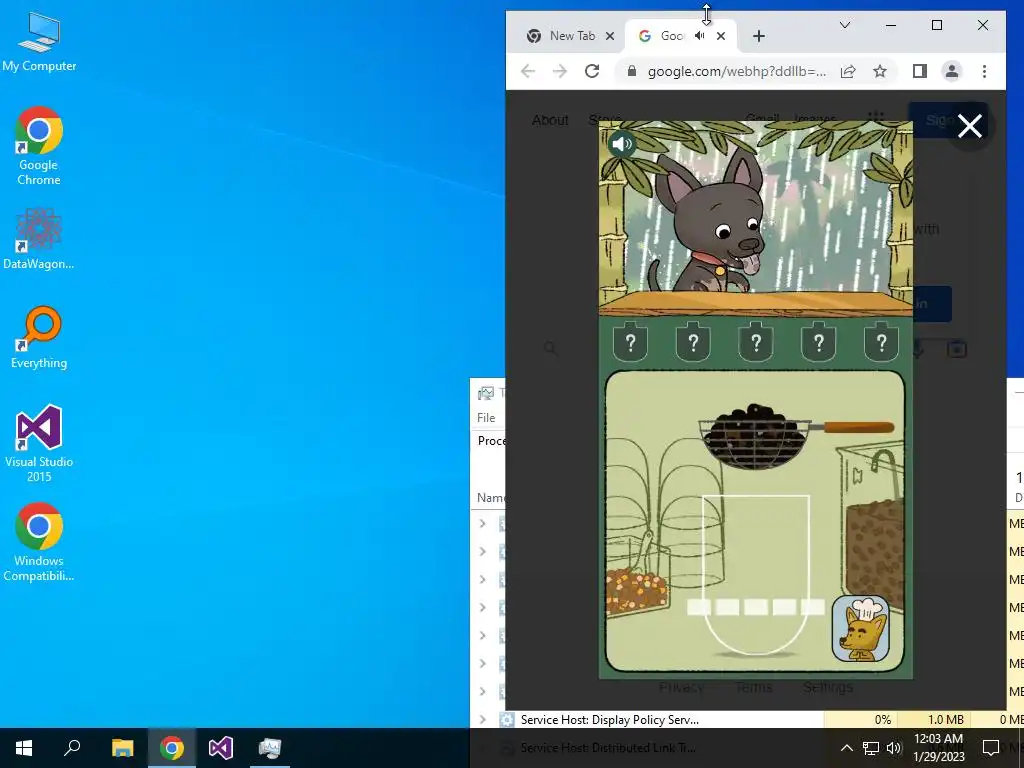
Task: Open Google Chrome desktop shortcut
Action: (39, 146)
